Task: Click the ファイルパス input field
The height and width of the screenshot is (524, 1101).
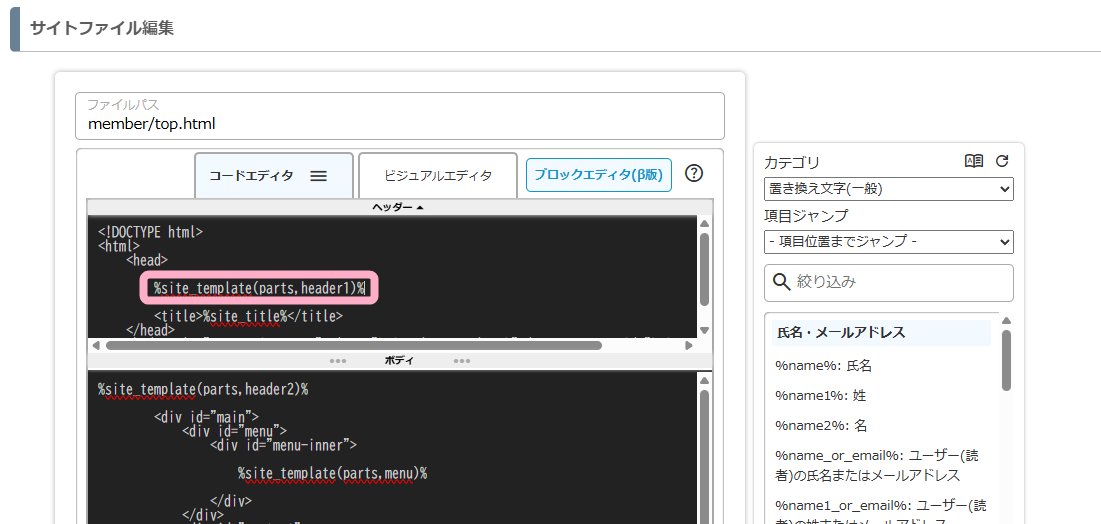Action: tap(400, 124)
